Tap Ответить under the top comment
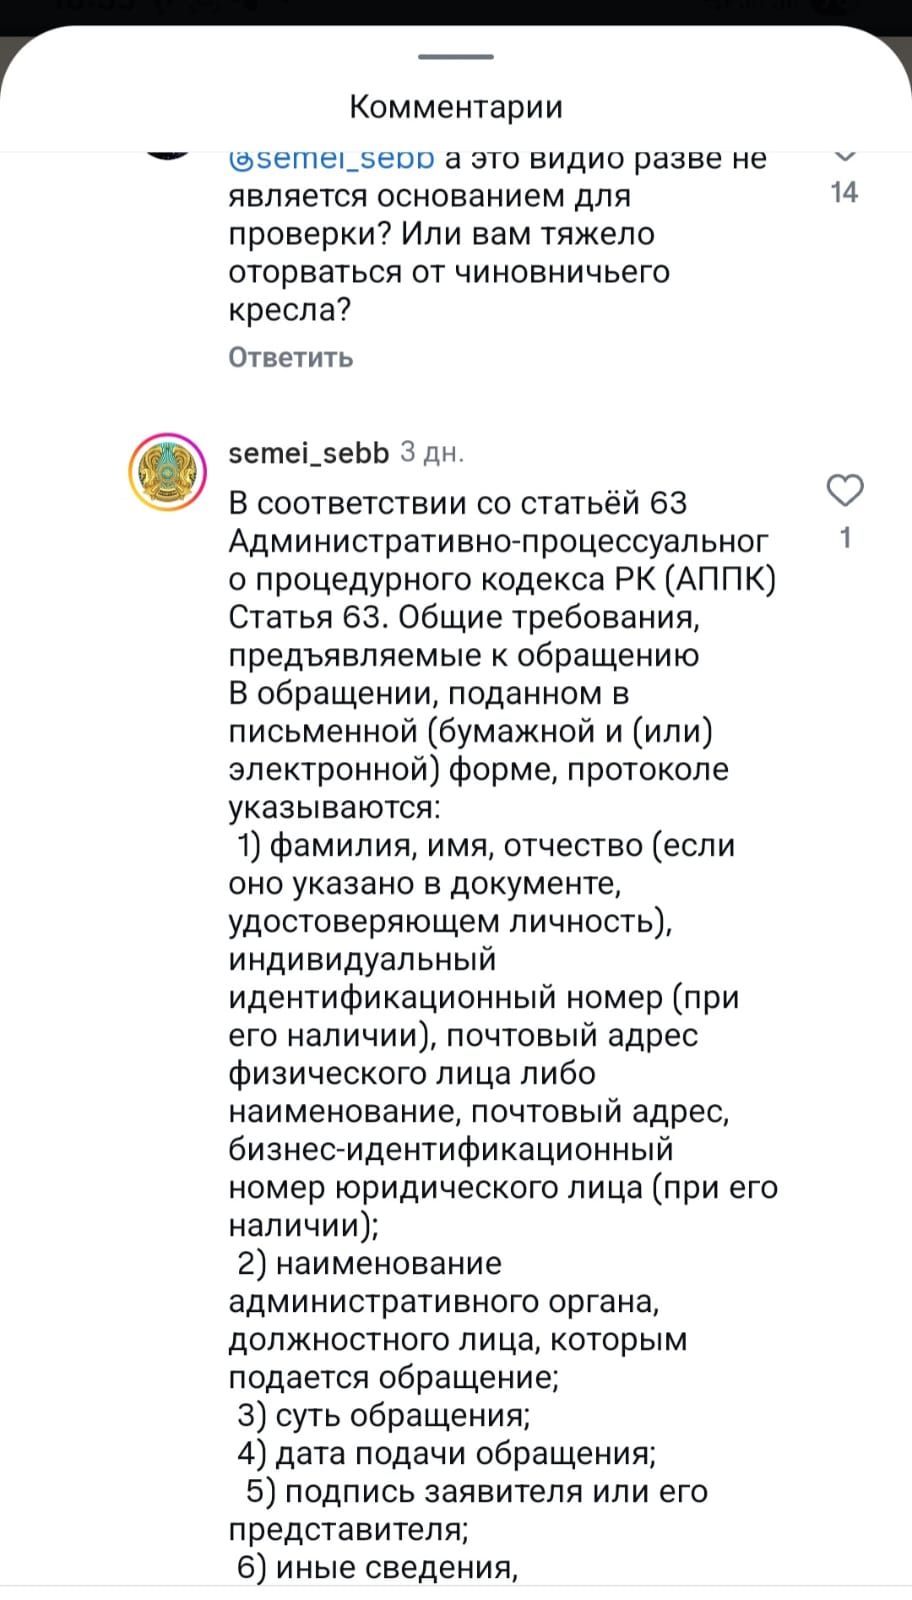 290,357
